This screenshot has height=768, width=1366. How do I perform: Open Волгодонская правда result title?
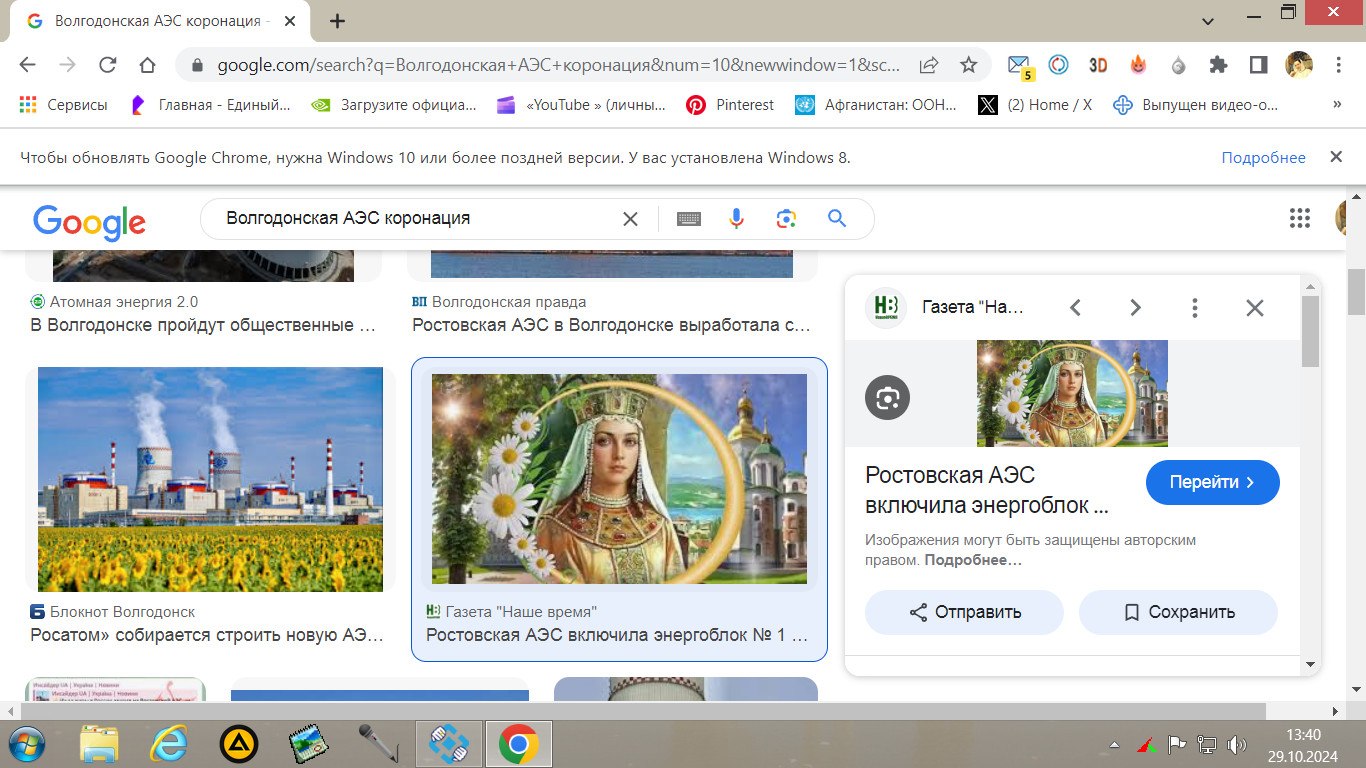click(611, 325)
